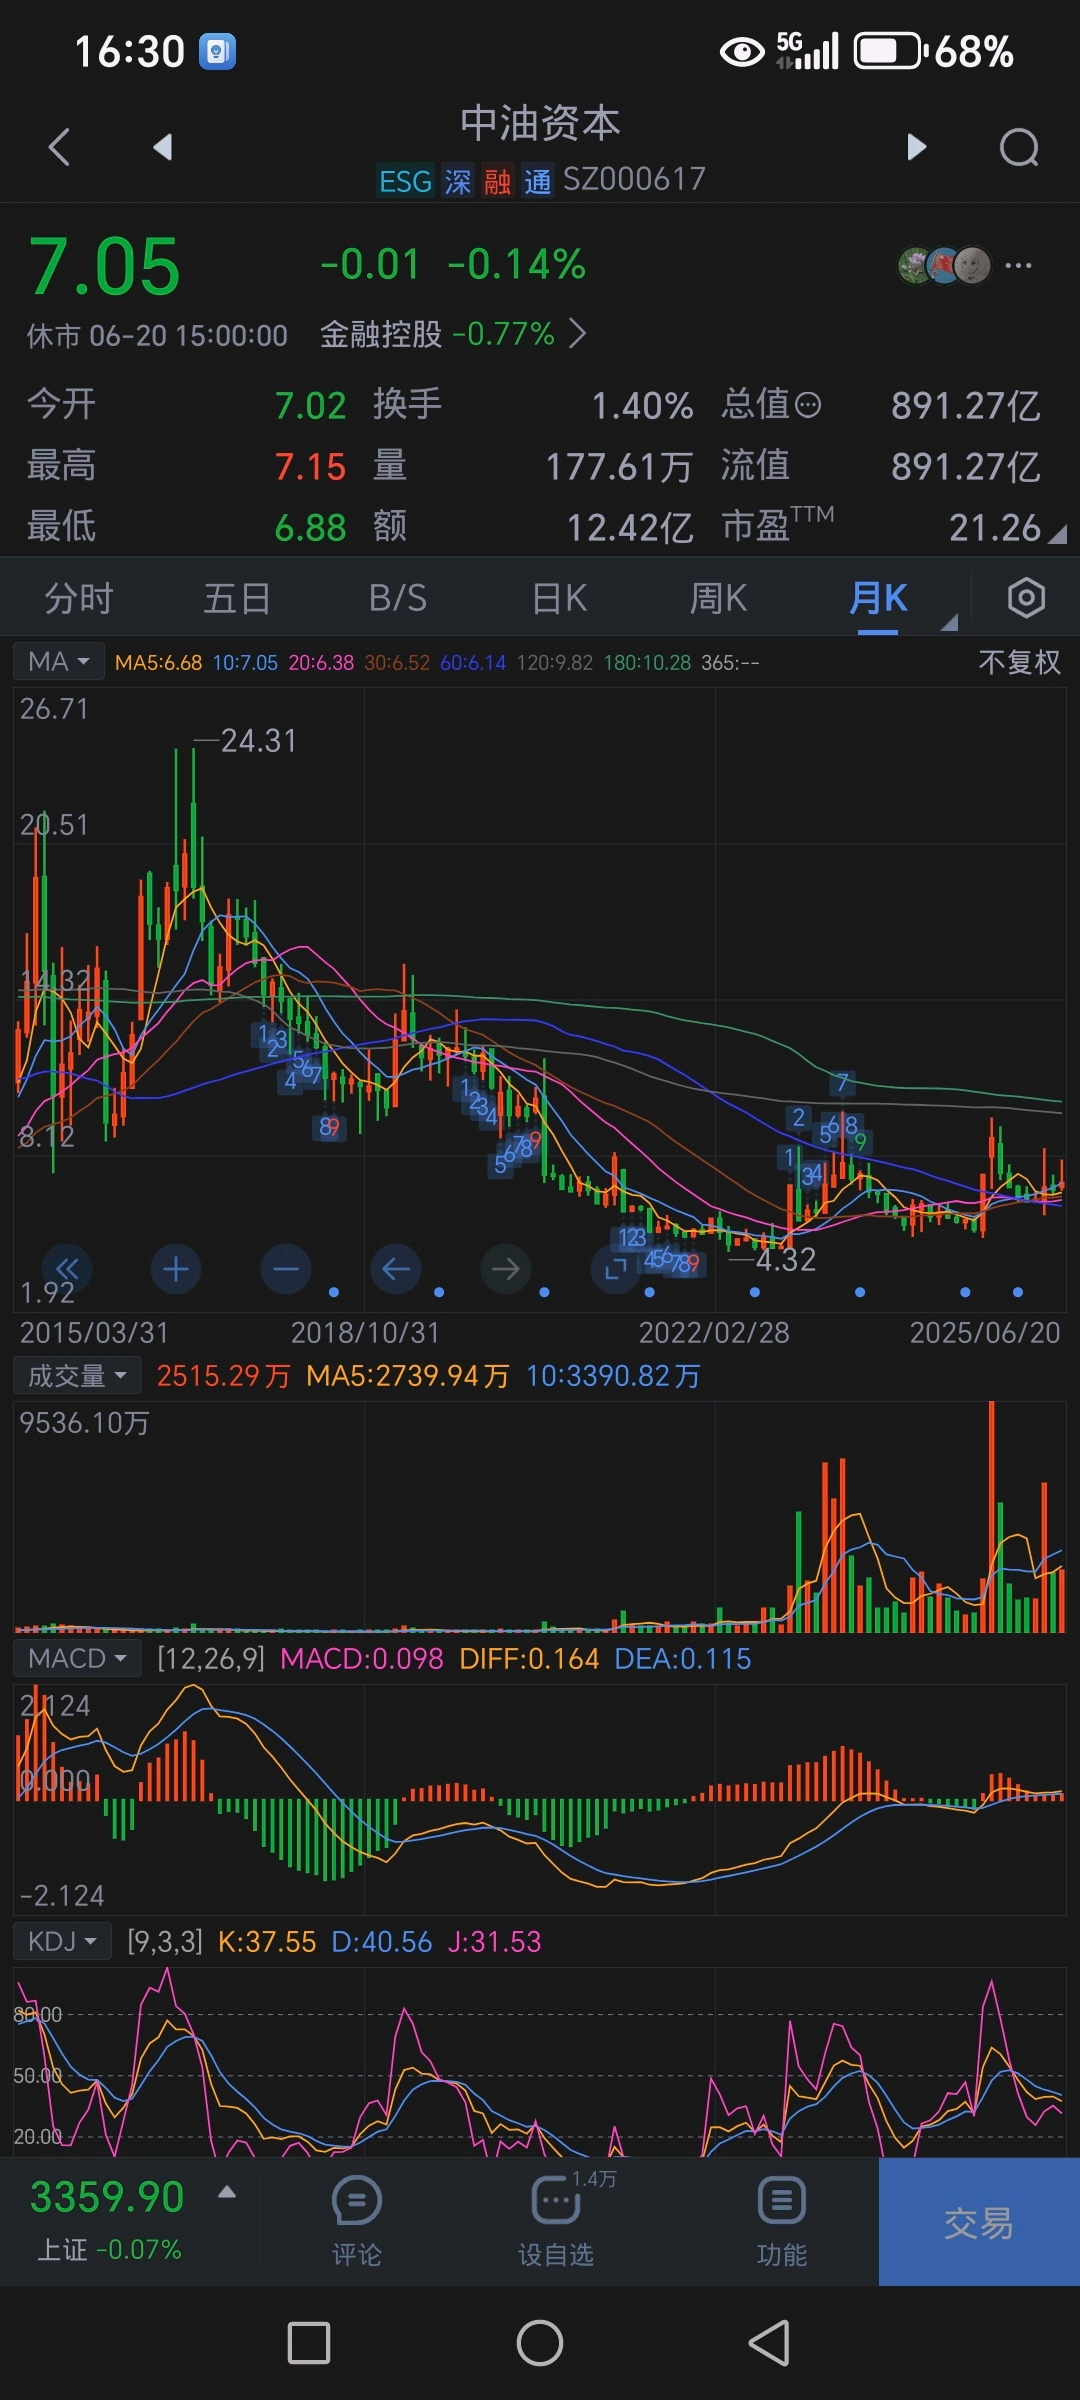The height and width of the screenshot is (2400, 1080).
Task: Expand quote details via corner triangle
Action: pyautogui.click(x=1057, y=535)
